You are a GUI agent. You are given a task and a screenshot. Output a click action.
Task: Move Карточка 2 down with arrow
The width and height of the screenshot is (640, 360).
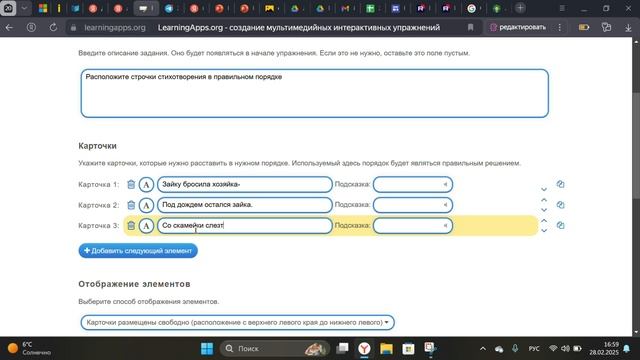click(x=544, y=210)
